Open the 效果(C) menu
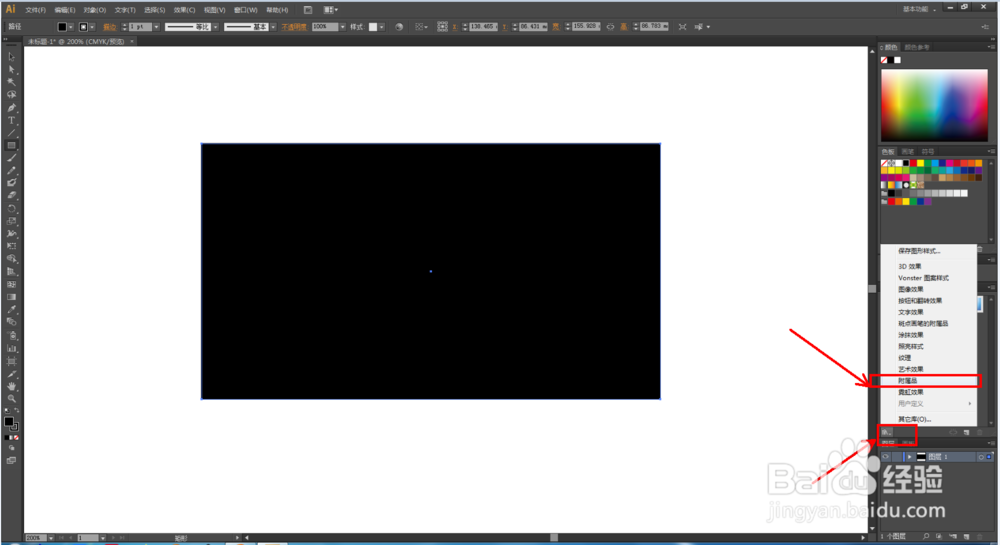This screenshot has width=1000, height=545. (184, 10)
